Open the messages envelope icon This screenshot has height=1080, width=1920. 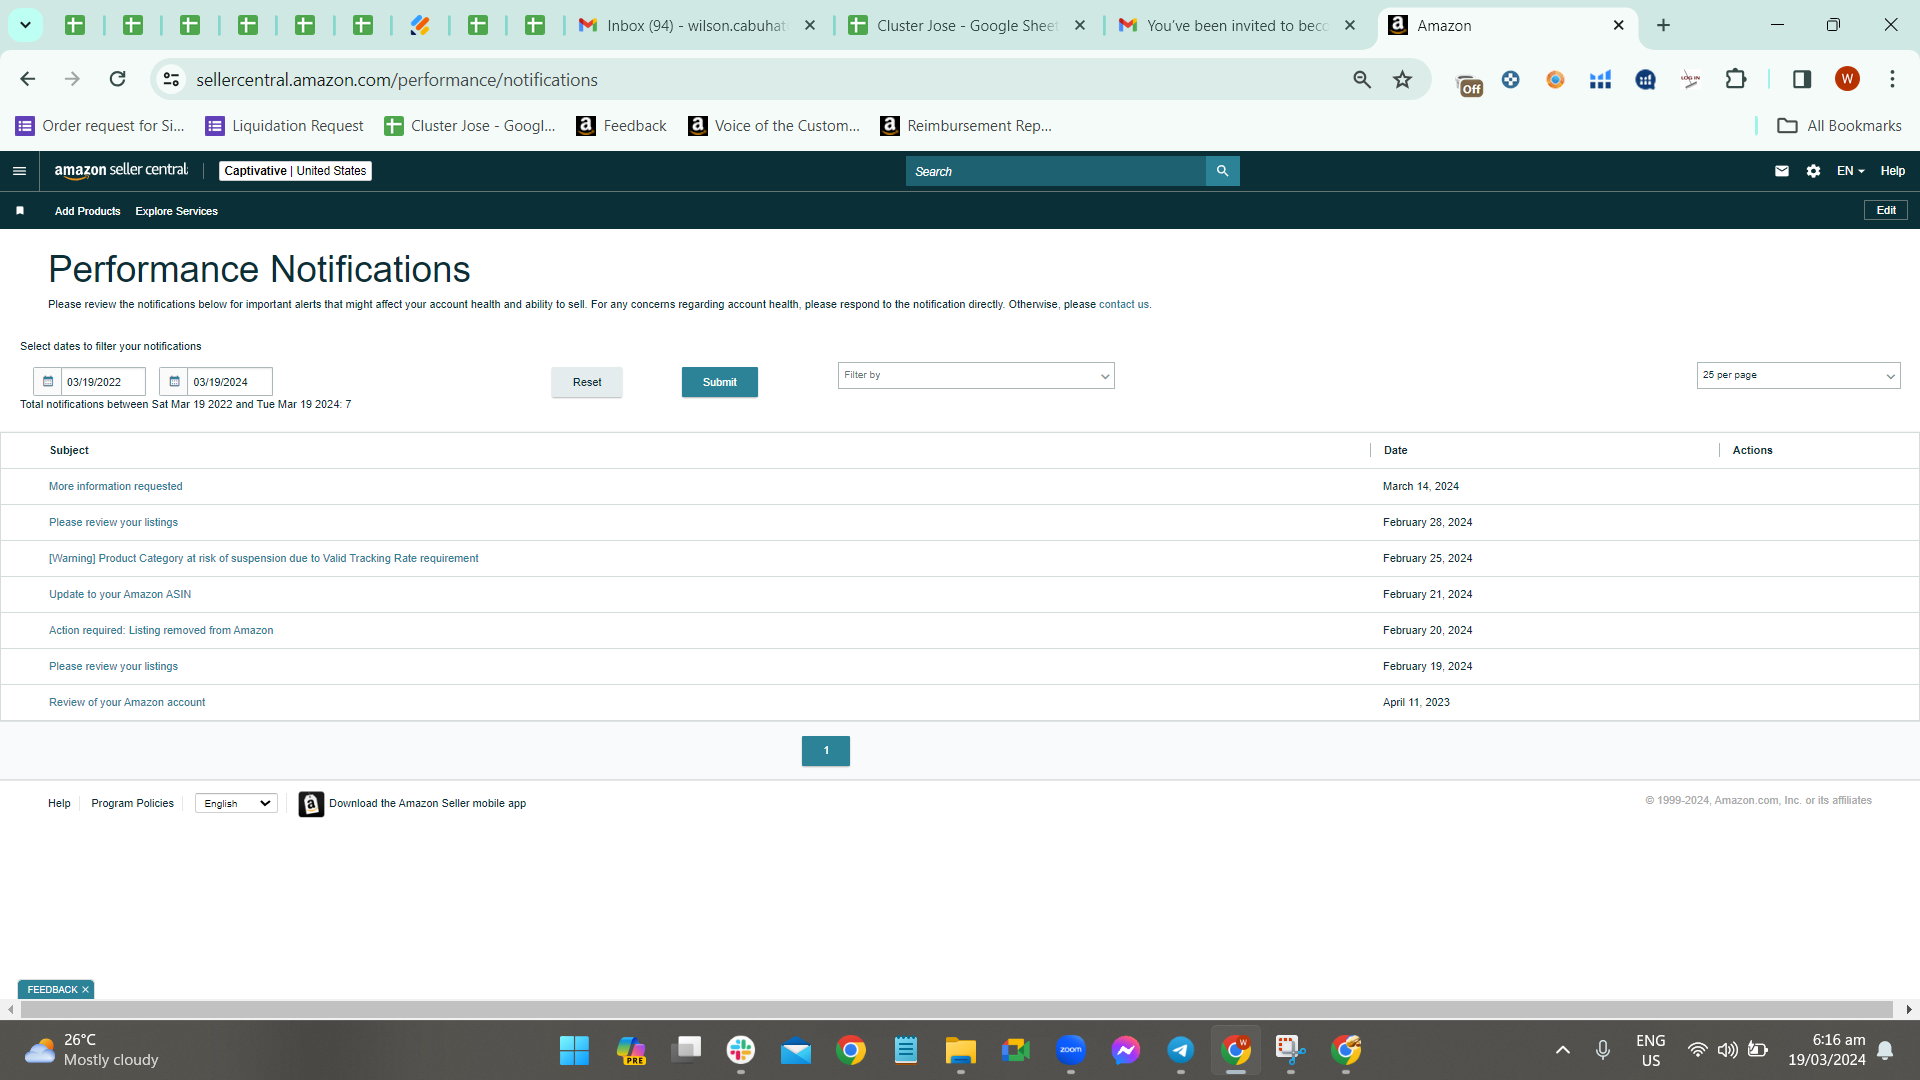tap(1782, 171)
